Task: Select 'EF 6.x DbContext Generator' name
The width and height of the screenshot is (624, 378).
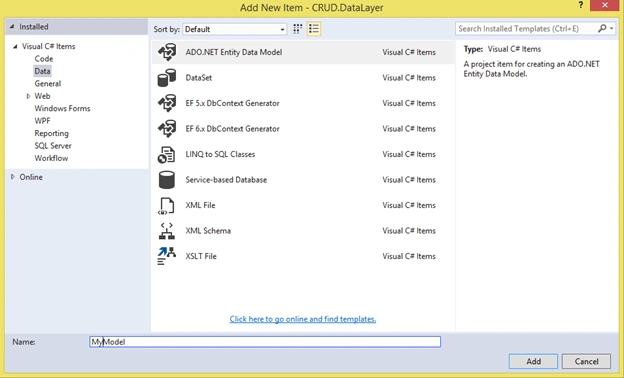Action: (x=232, y=129)
